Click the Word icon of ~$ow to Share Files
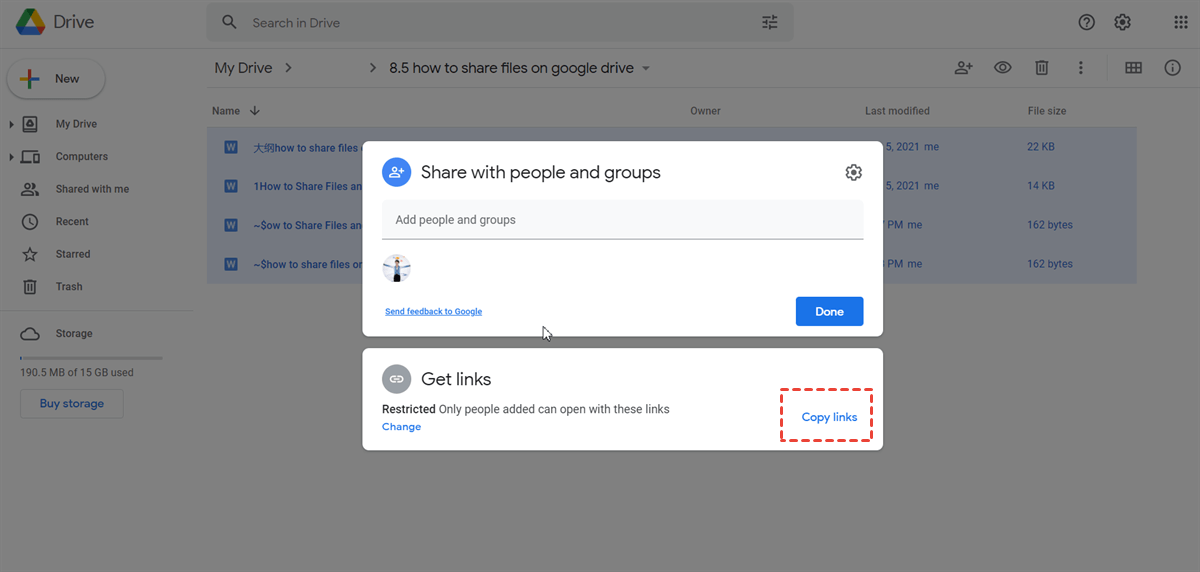The image size is (1200, 572). pos(231,225)
